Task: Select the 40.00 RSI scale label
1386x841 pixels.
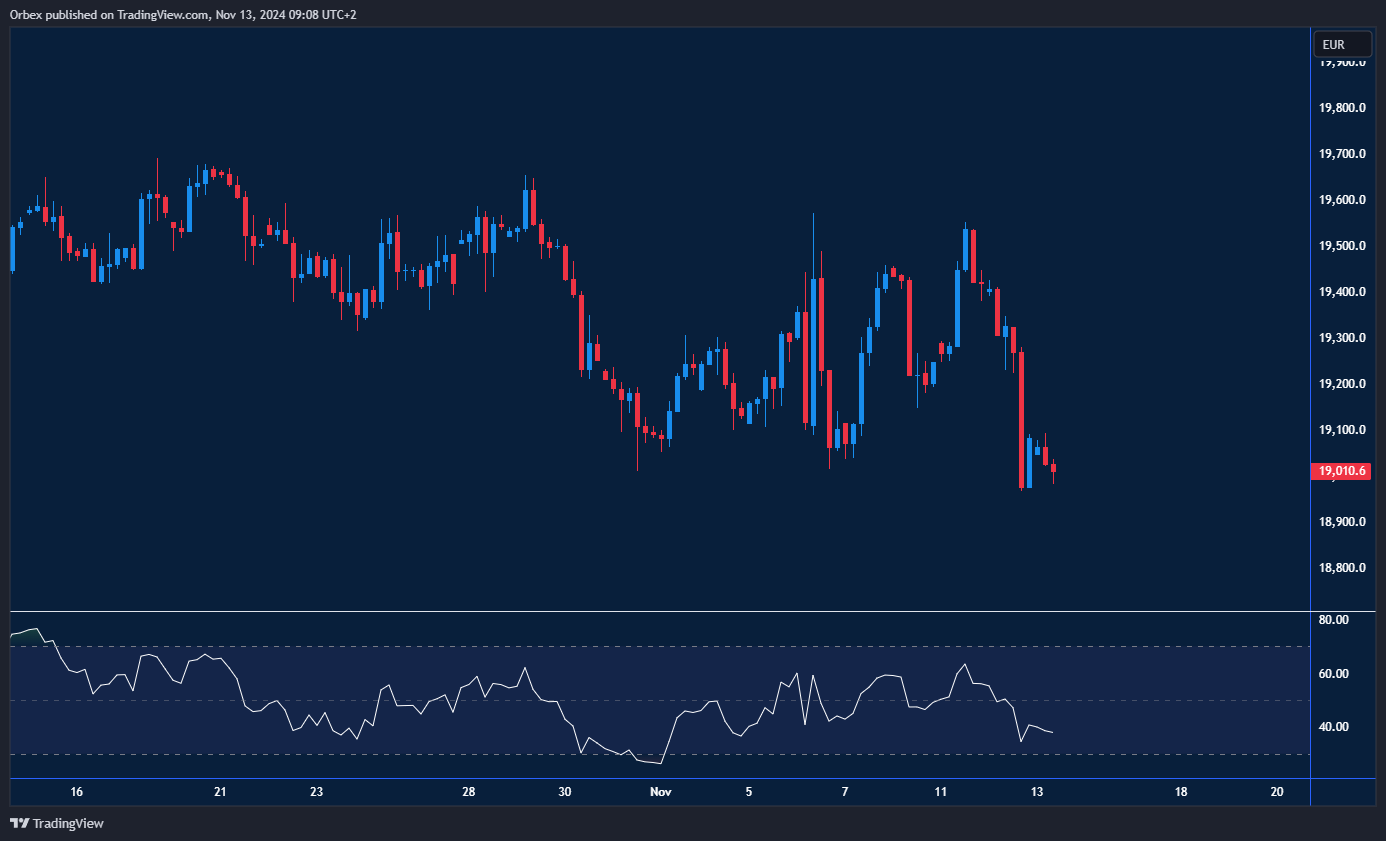Action: pos(1334,727)
